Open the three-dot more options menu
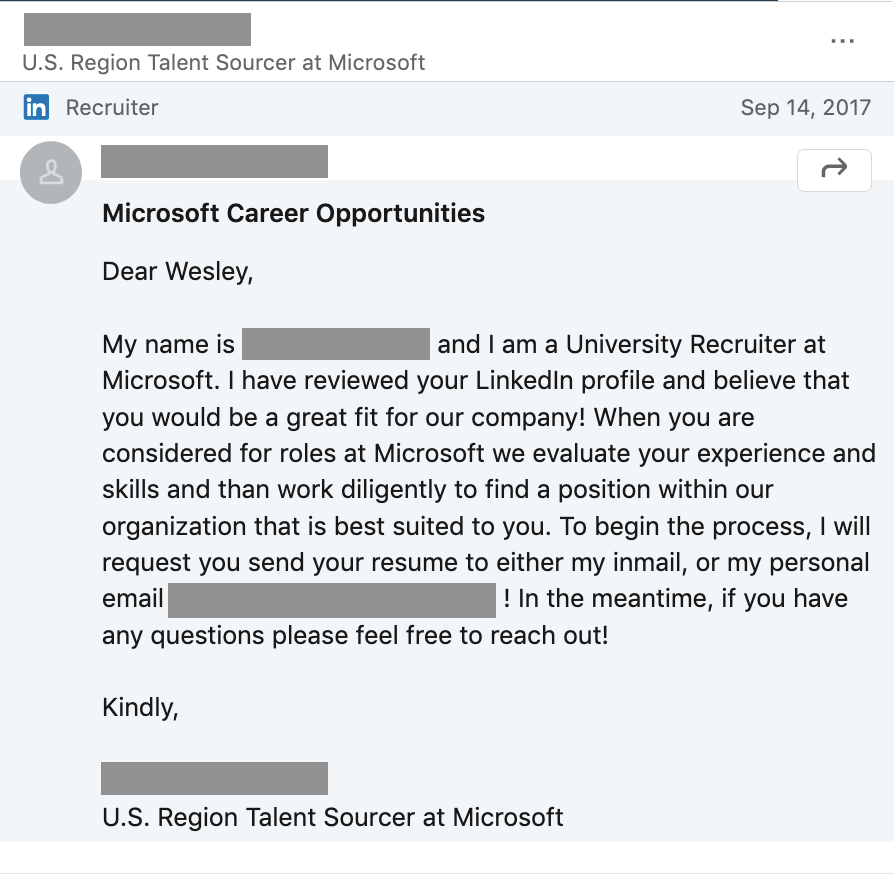 [842, 41]
